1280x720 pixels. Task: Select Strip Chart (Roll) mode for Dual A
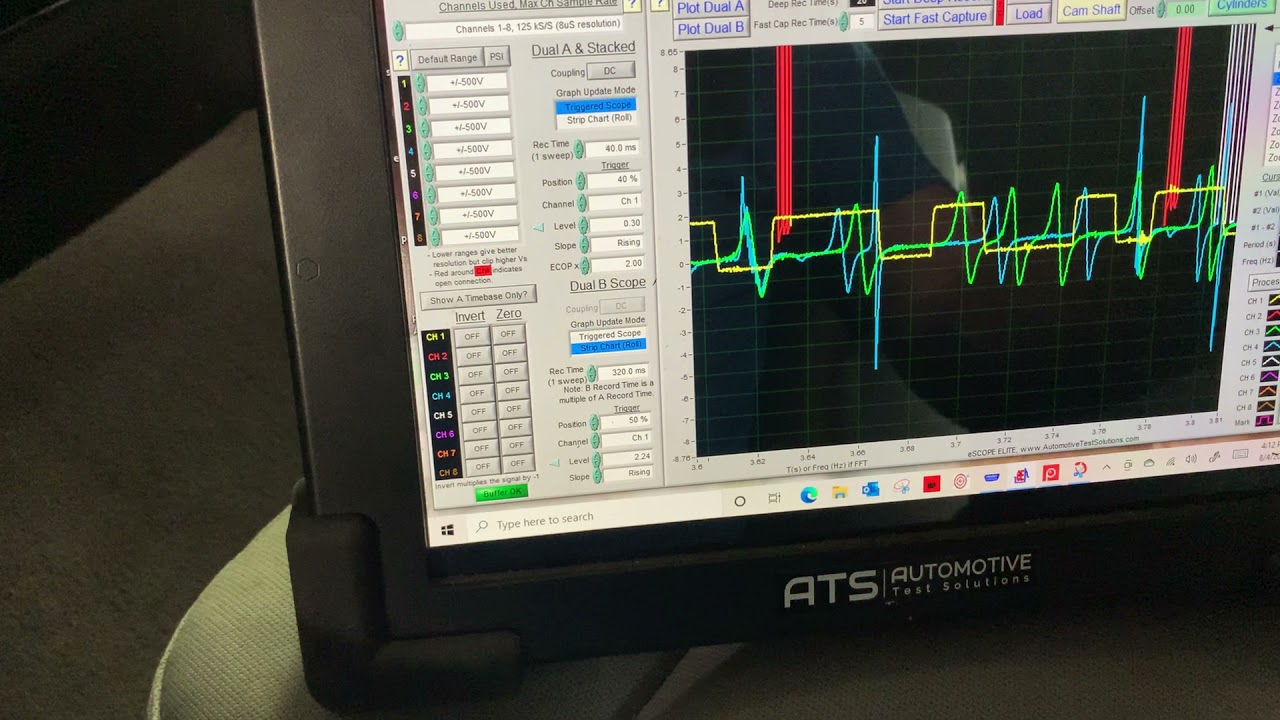598,119
